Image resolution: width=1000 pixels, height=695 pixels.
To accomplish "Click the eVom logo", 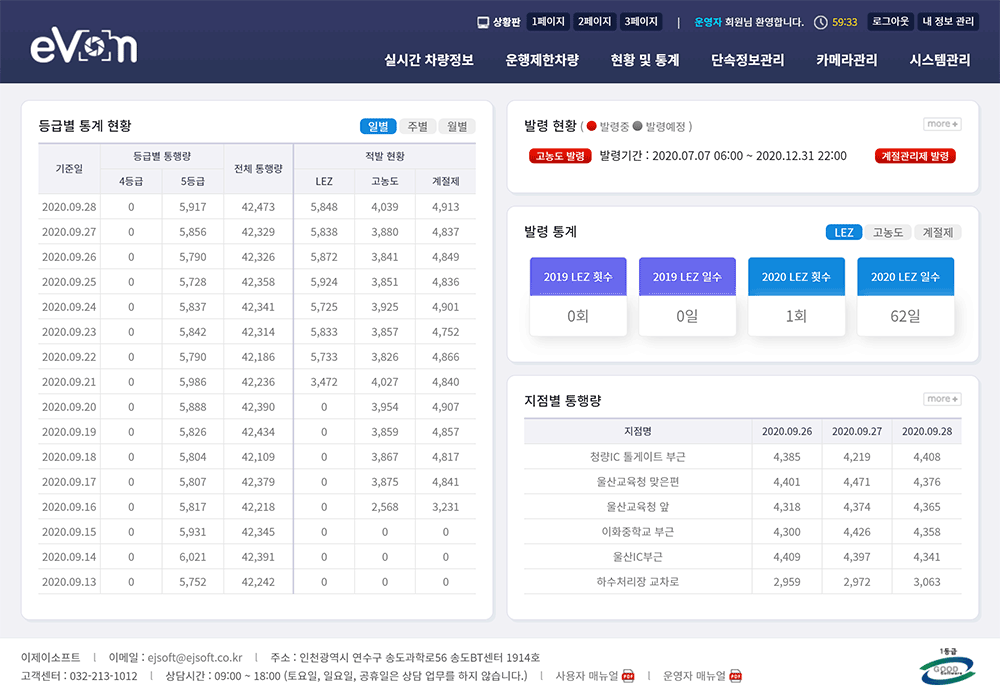I will pyautogui.click(x=83, y=45).
